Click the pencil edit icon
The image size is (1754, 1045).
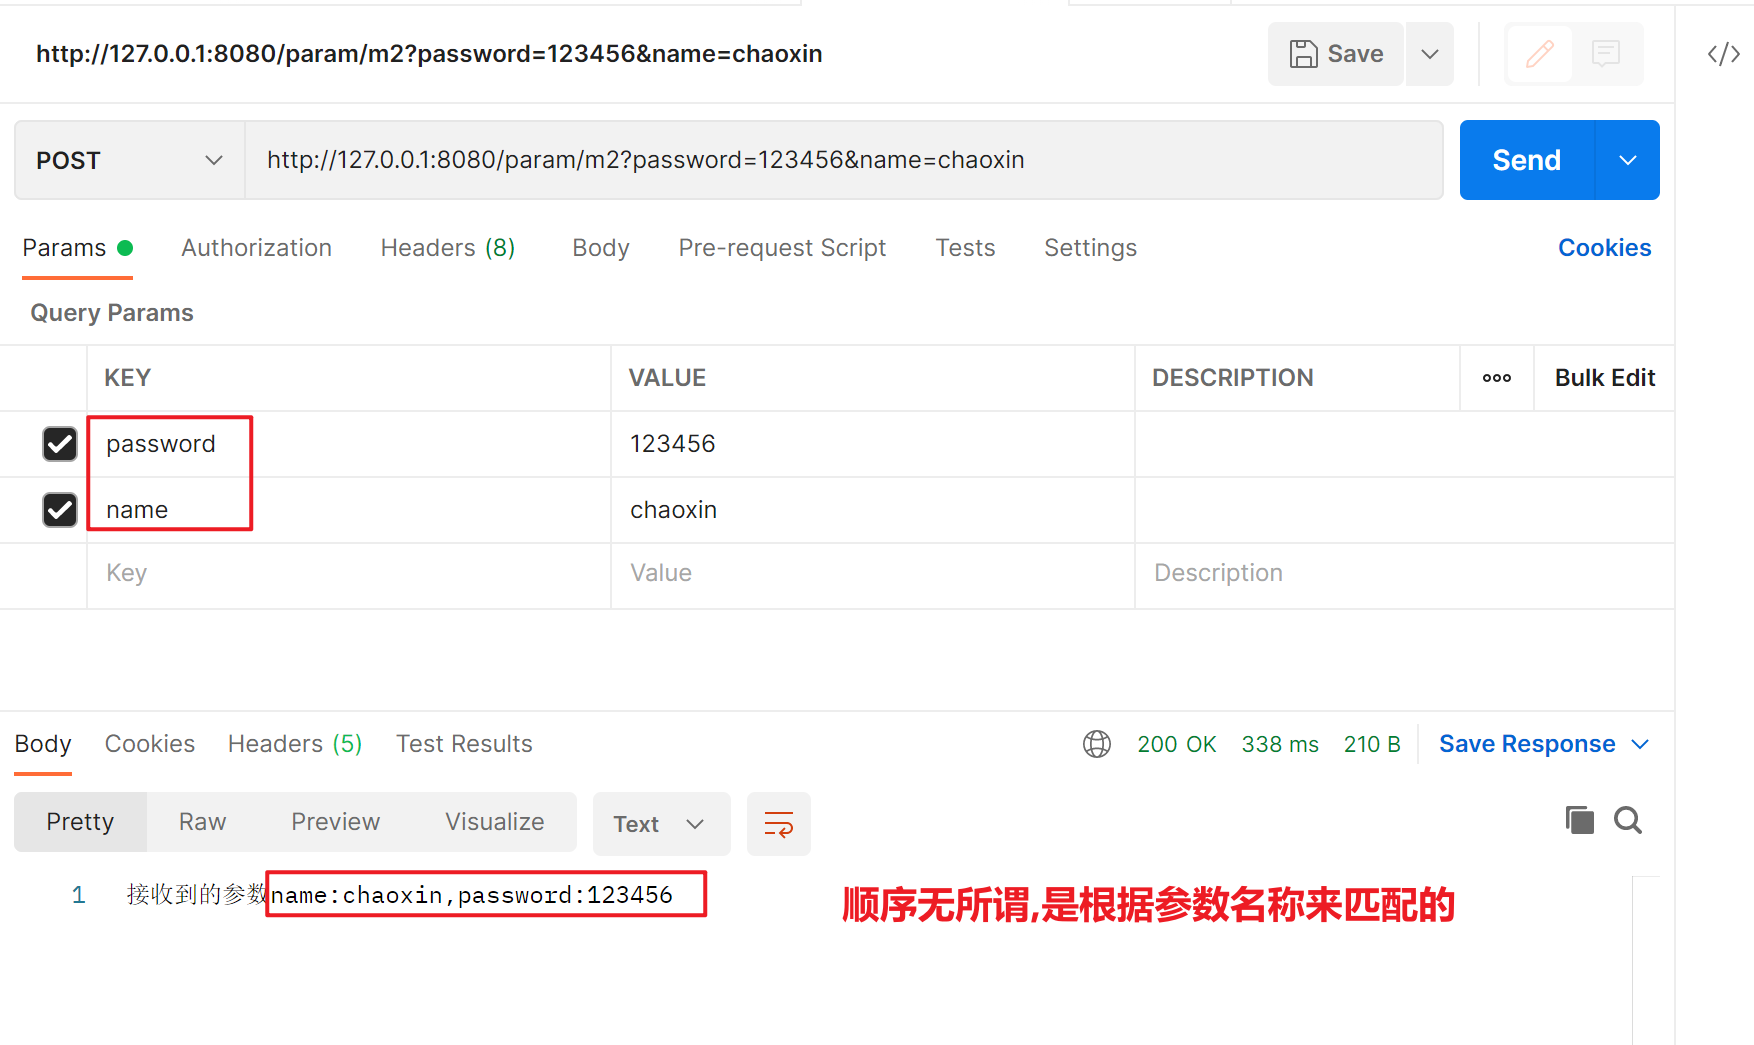(x=1540, y=54)
